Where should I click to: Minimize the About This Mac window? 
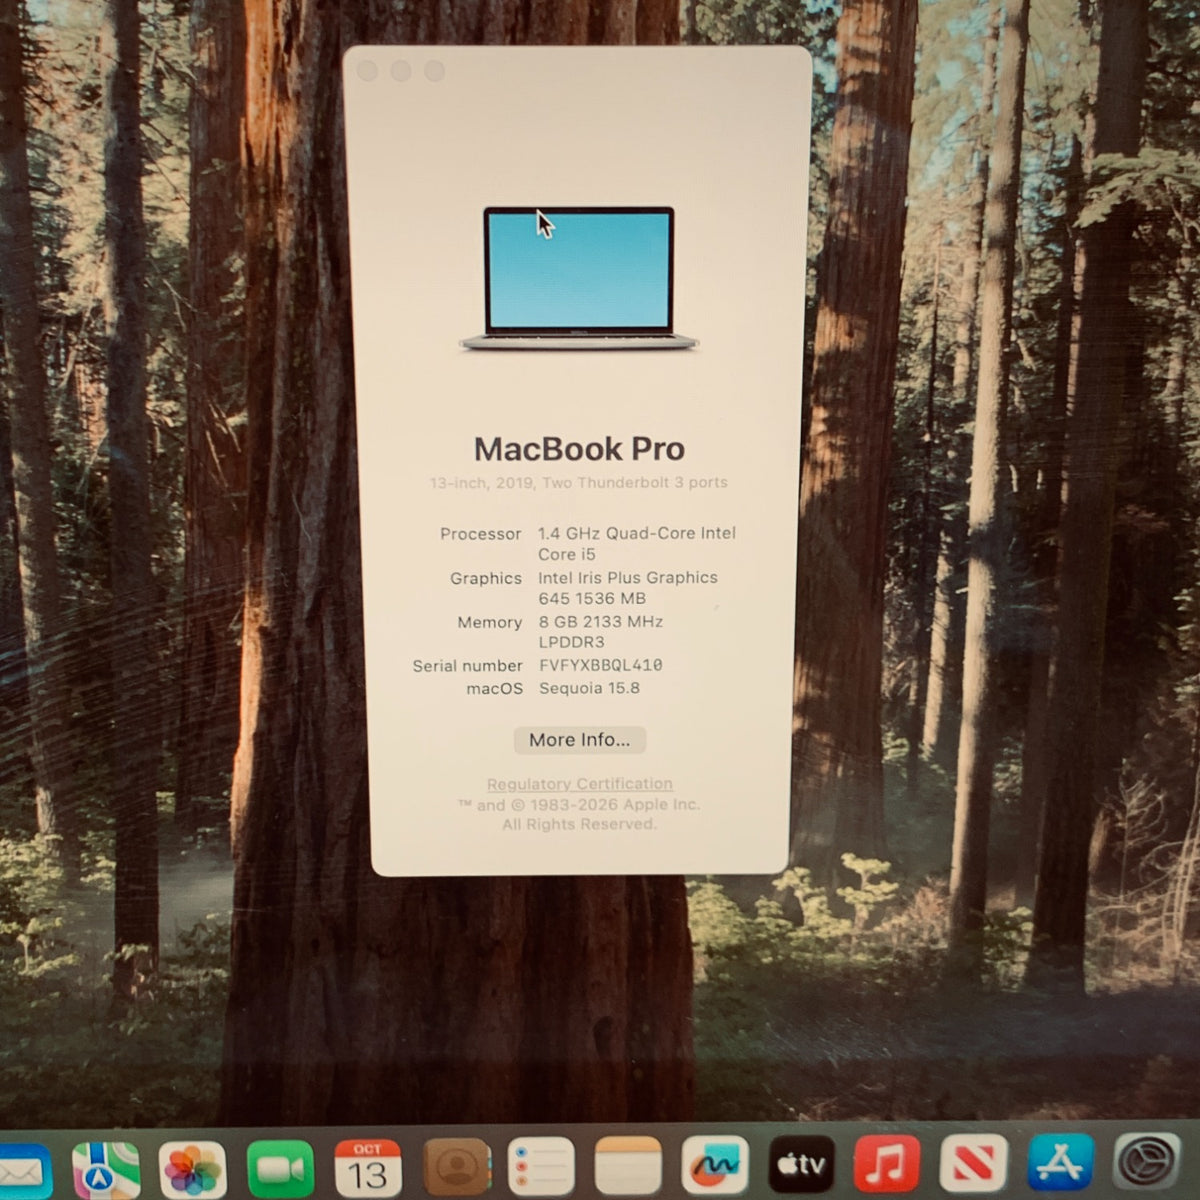tap(401, 71)
